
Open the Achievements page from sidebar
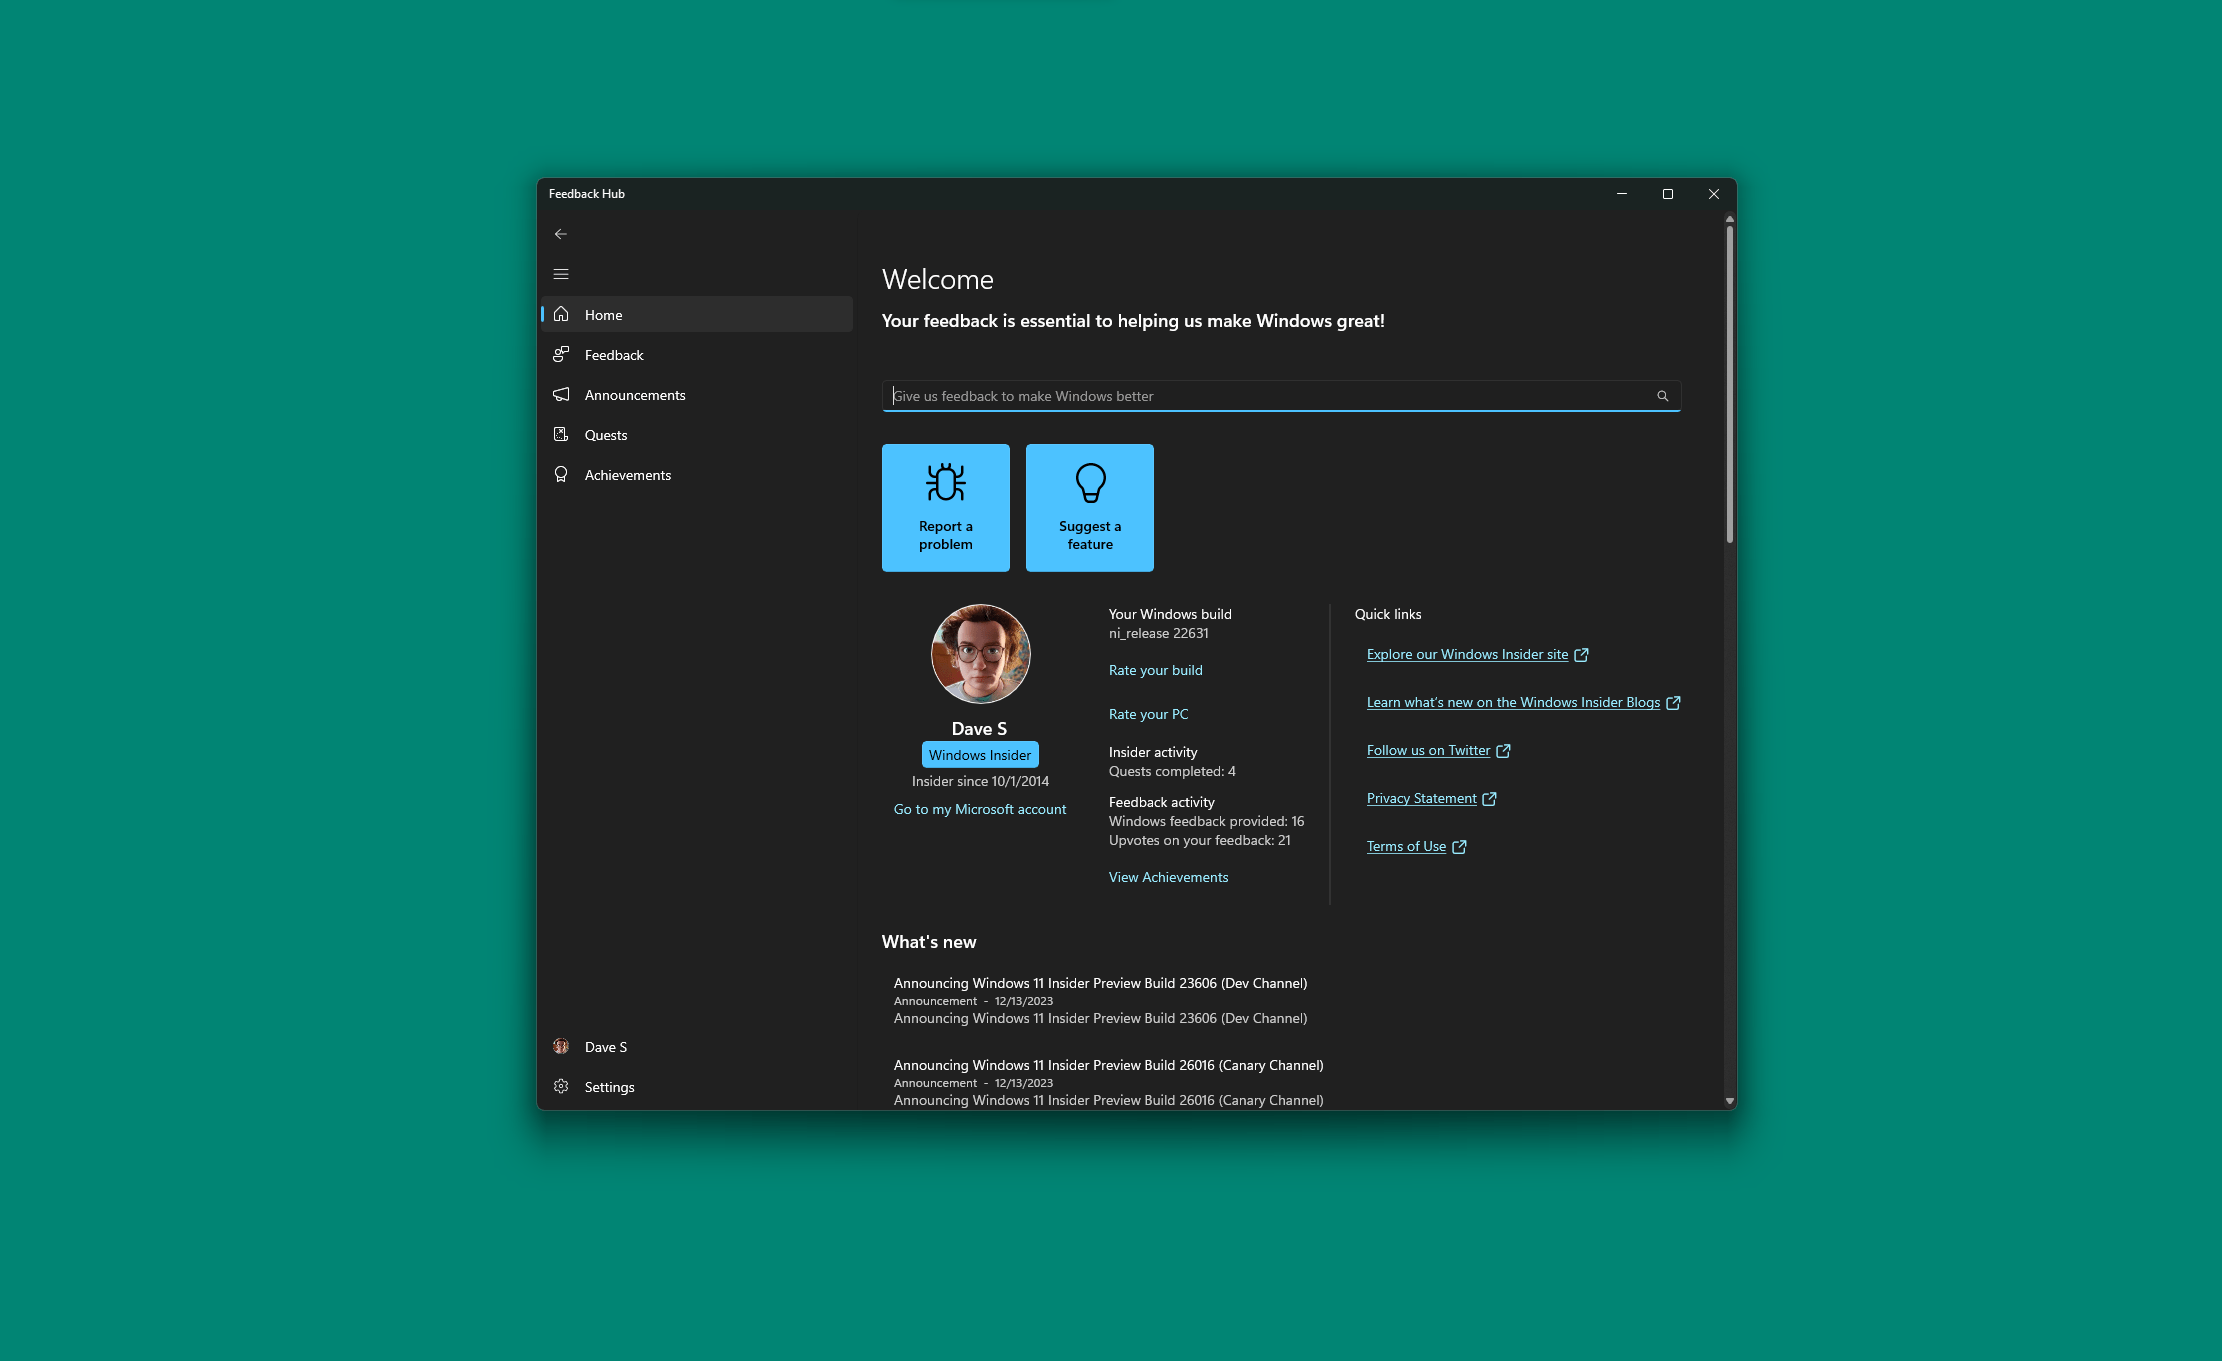[x=627, y=475]
